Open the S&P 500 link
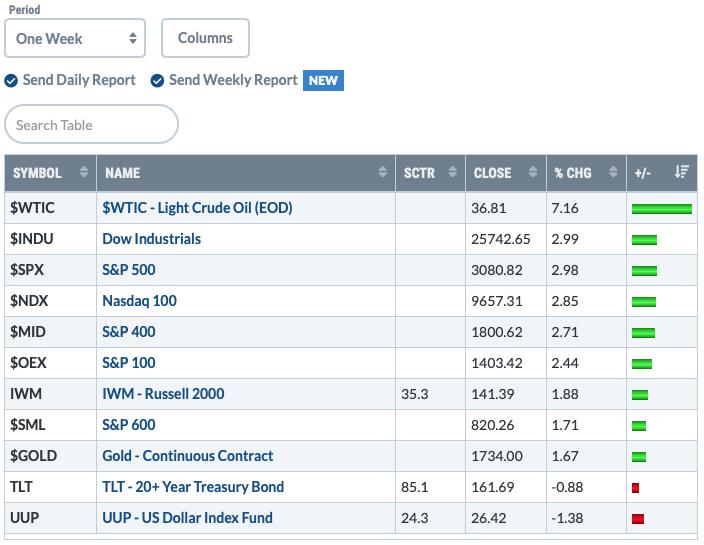Screen dimensions: 704x545 pyautogui.click(x=128, y=270)
